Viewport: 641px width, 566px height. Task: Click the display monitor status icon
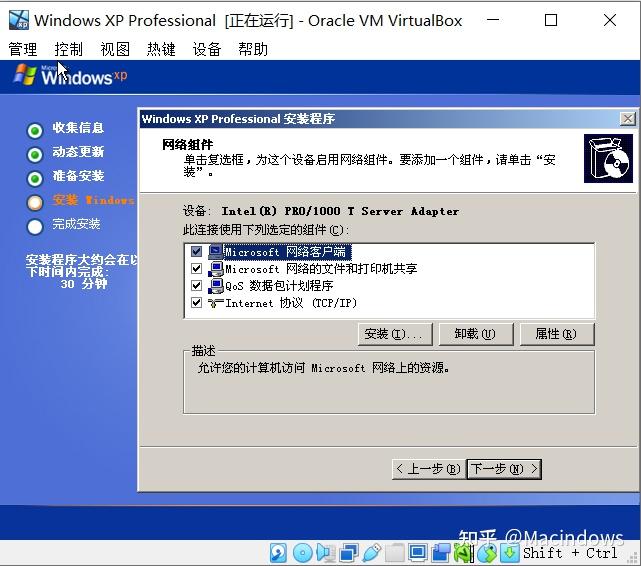point(418,553)
